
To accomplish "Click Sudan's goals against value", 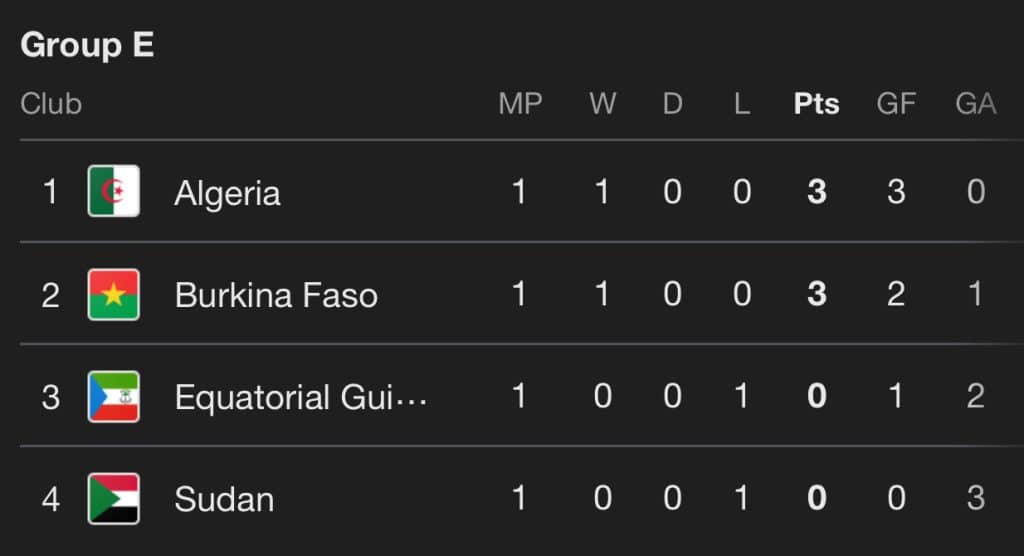I will 976,499.
